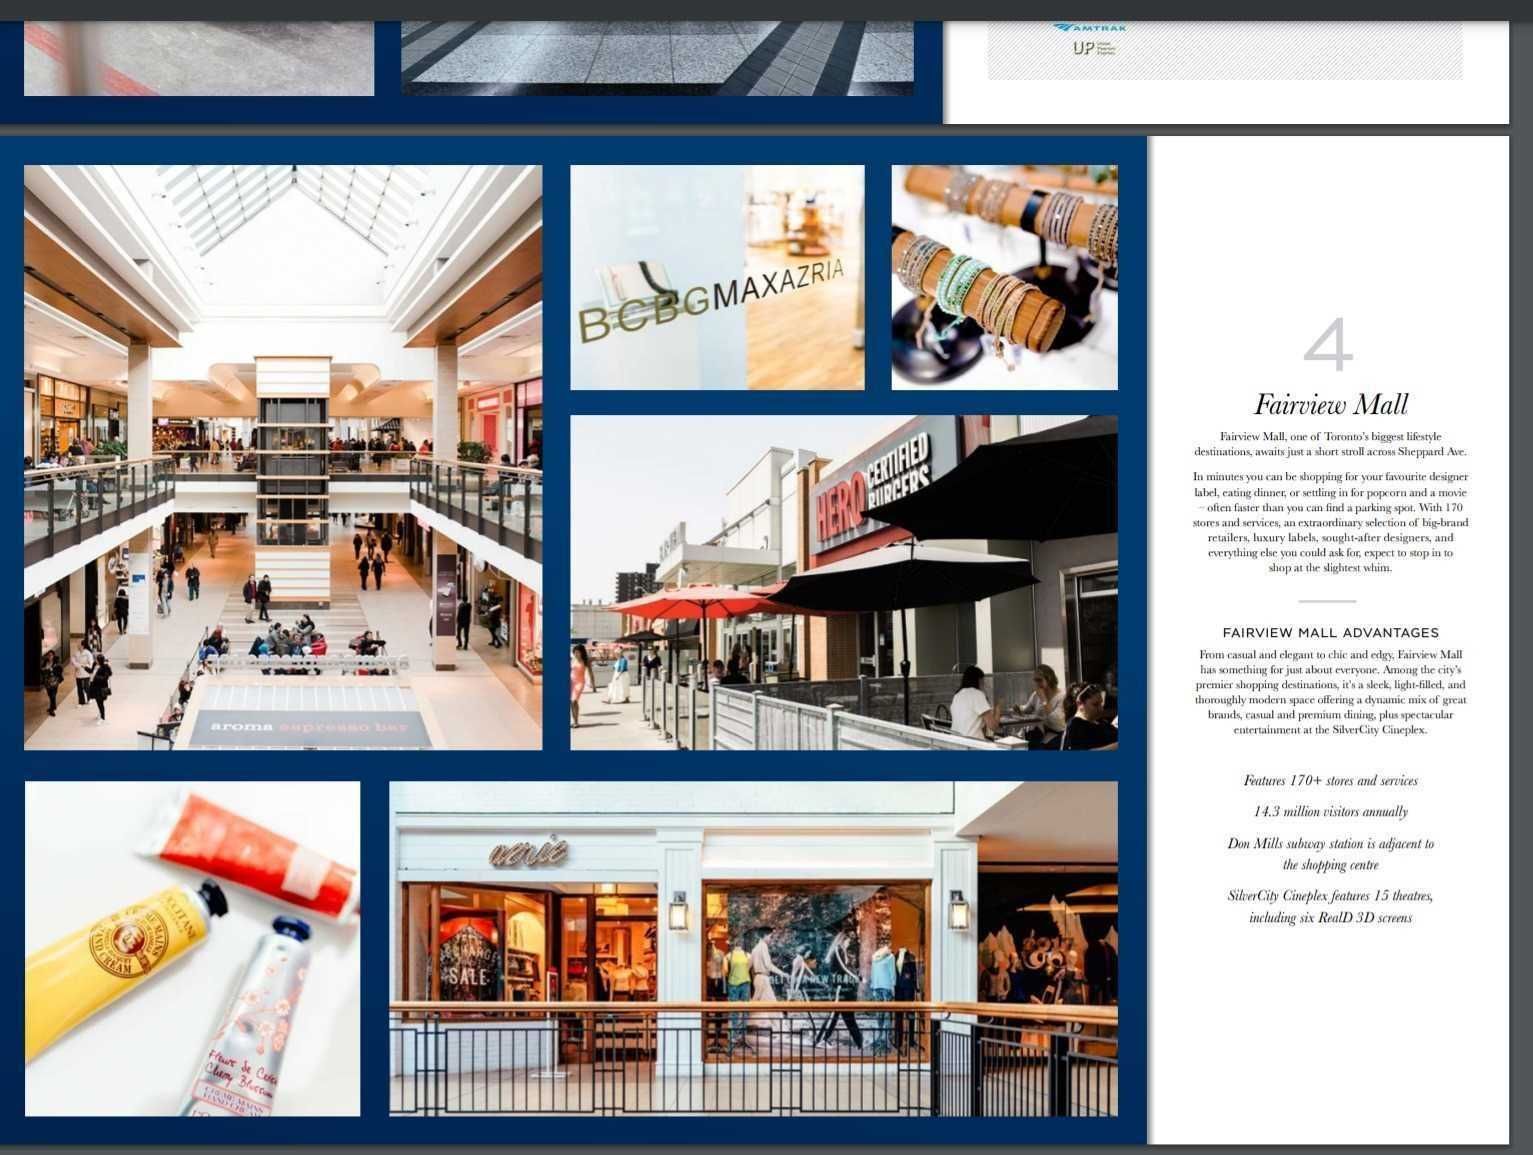Select the hand cream tubes photo
Image resolution: width=1533 pixels, height=1155 pixels.
[192, 948]
